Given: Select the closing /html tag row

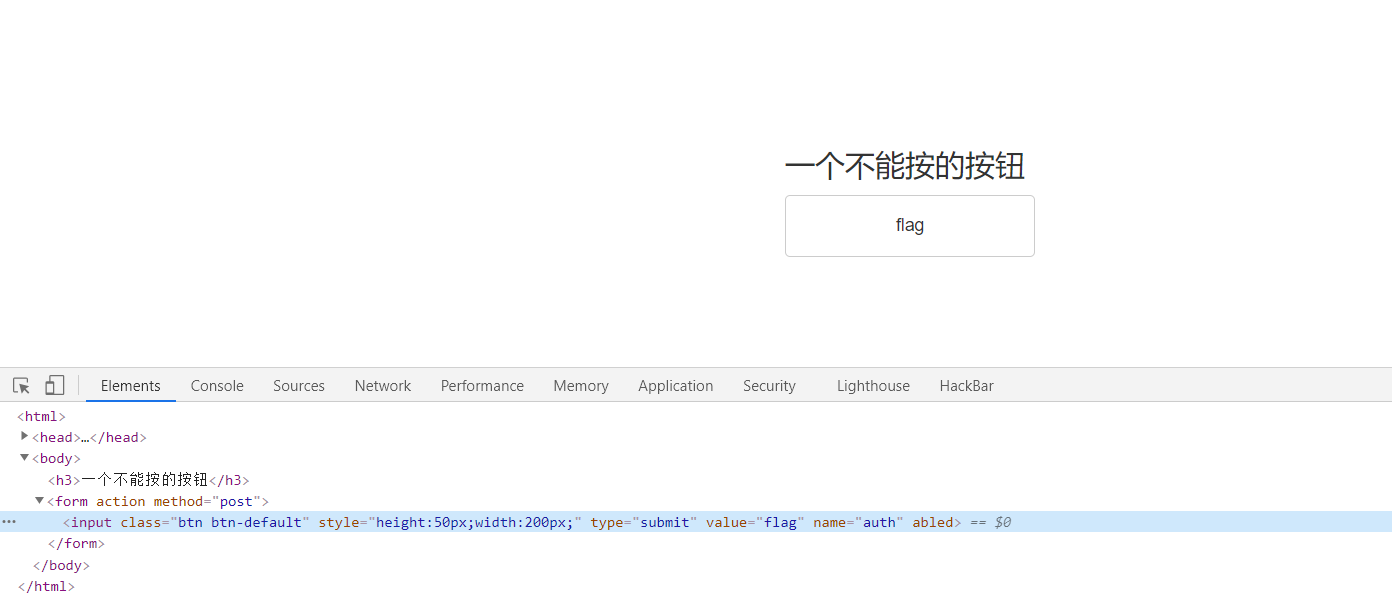Looking at the screenshot, I should [x=696, y=586].
